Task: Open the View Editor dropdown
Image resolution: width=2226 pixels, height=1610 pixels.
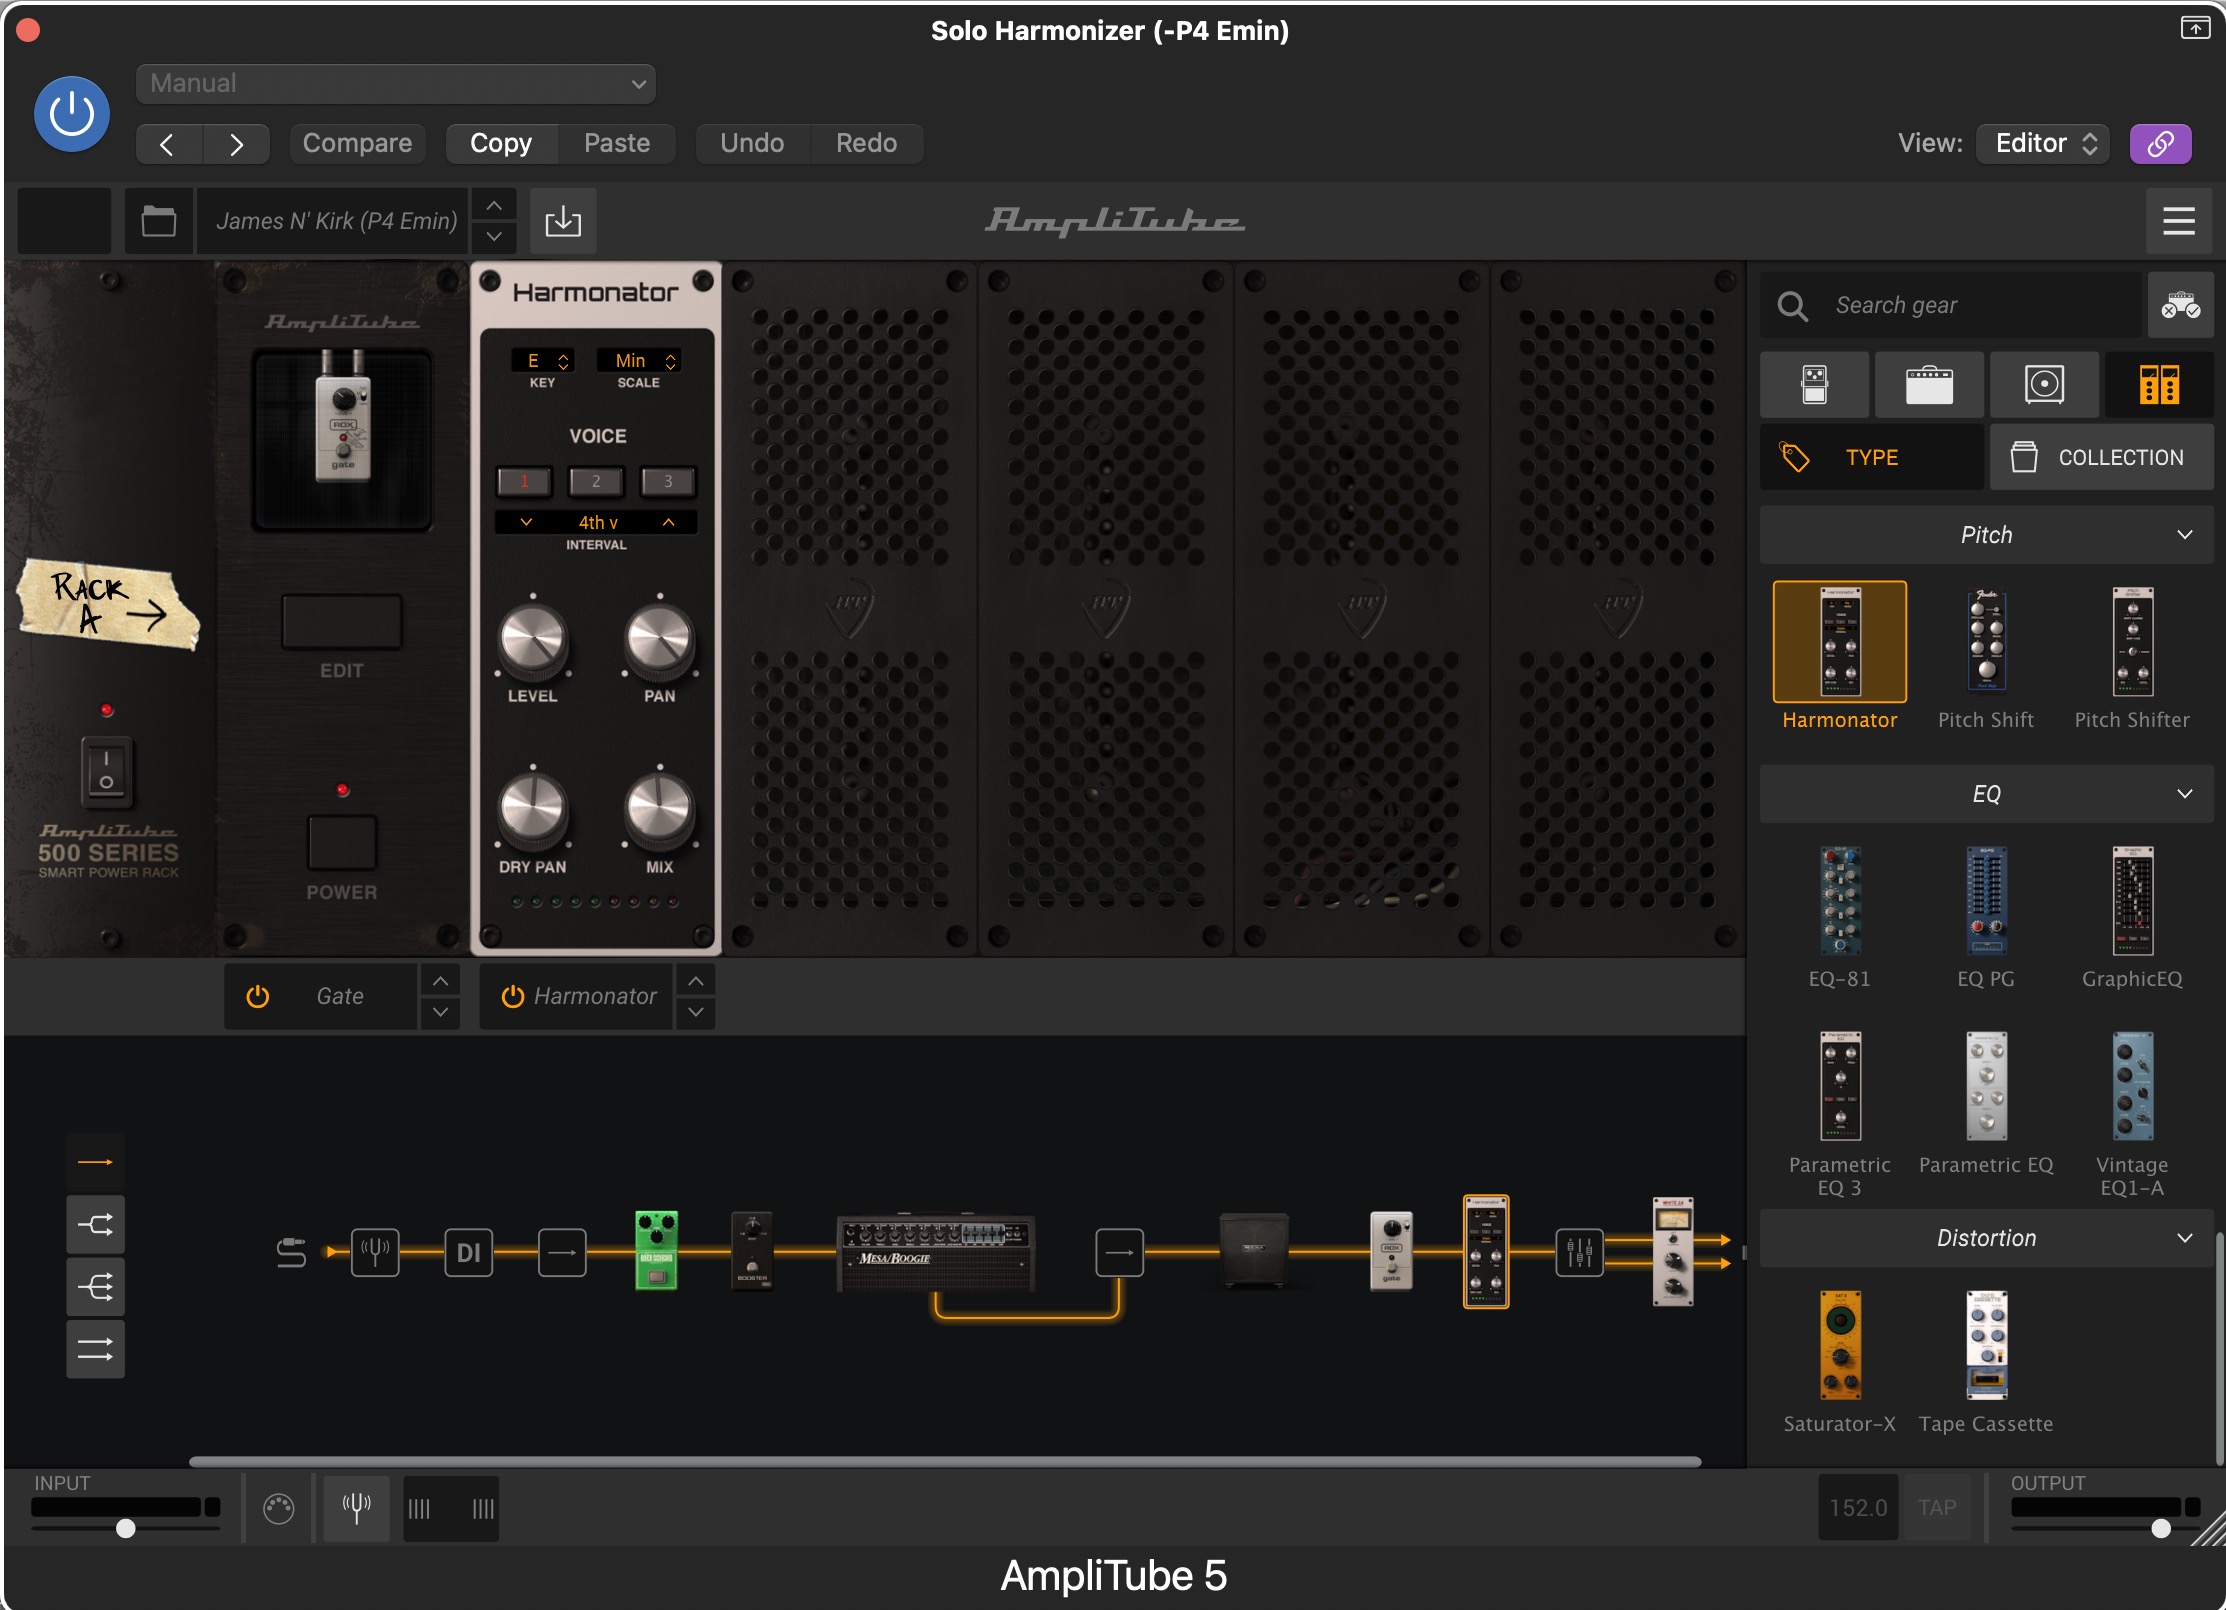Action: click(x=2043, y=143)
